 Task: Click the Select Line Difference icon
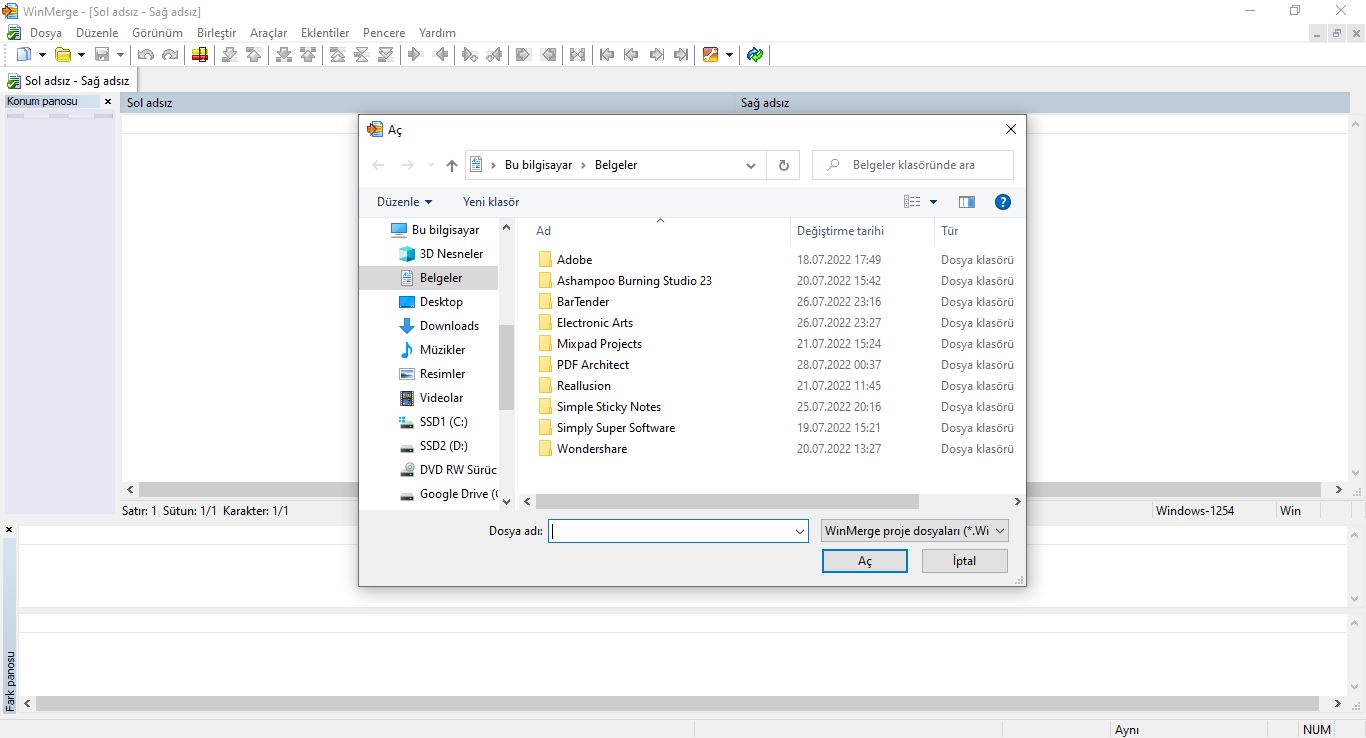click(200, 54)
